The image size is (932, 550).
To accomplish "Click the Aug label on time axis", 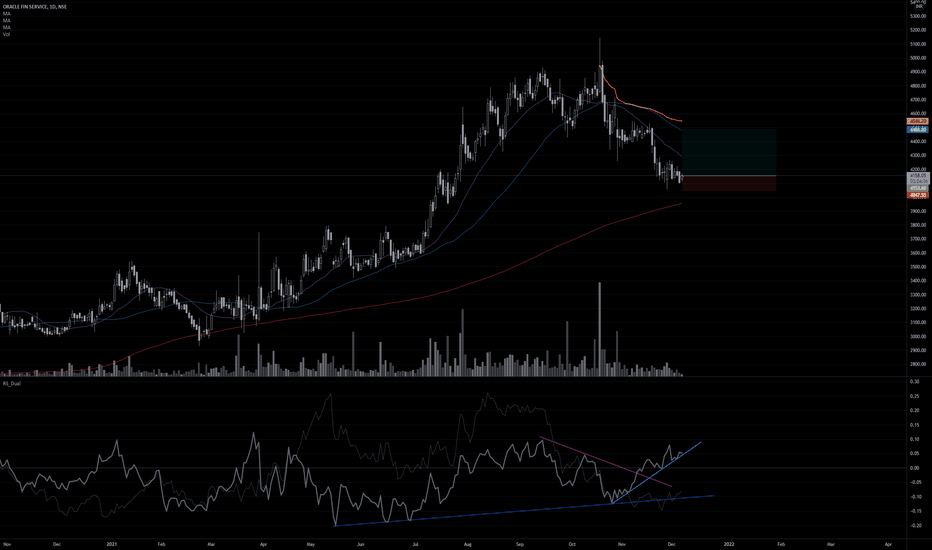I will click(468, 544).
